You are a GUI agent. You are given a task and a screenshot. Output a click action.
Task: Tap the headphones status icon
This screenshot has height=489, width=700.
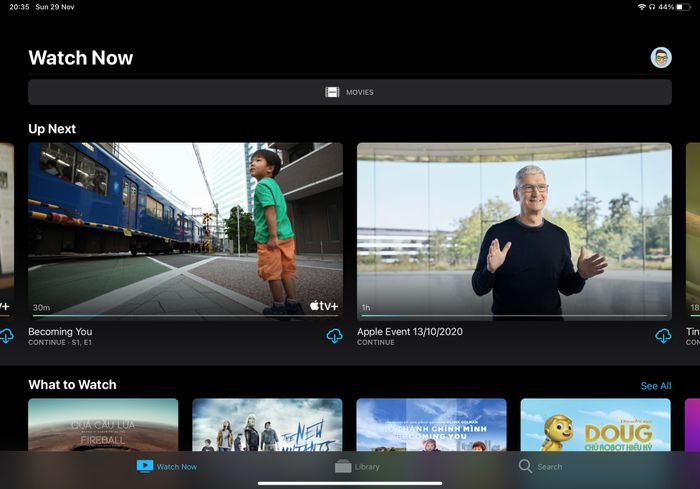652,7
